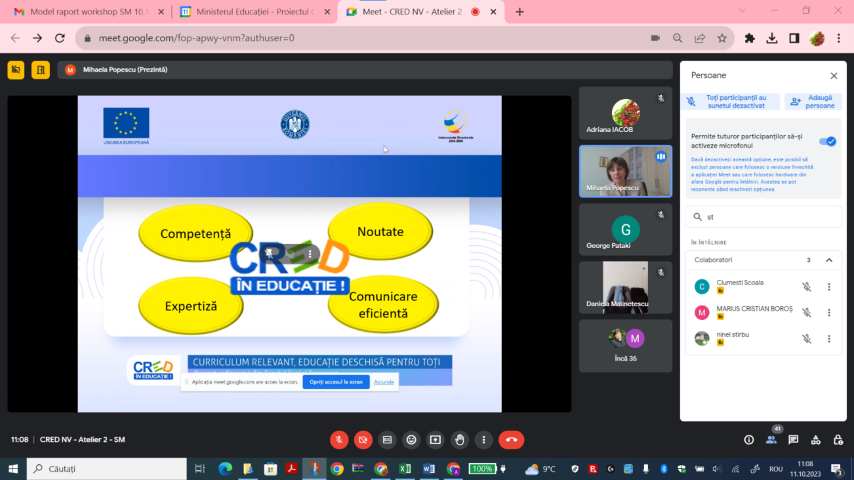
Task: Turn on captions from the bottom bar
Action: click(x=387, y=439)
